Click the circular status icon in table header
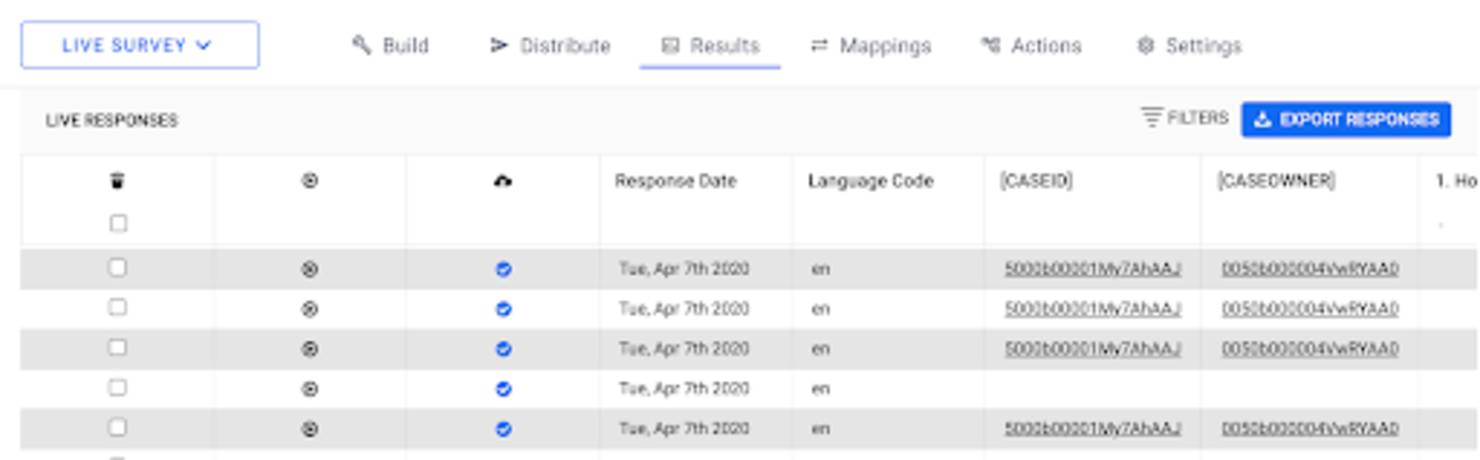1480x460 pixels. tap(310, 181)
